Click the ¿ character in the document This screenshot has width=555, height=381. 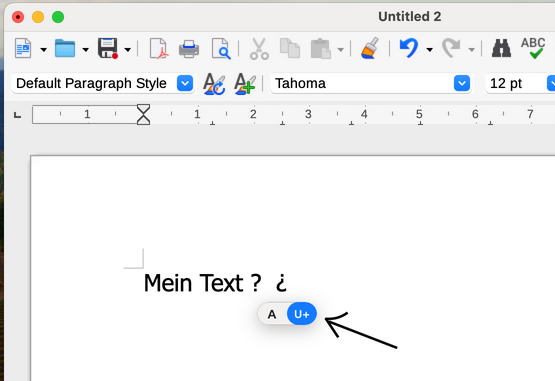coord(281,284)
